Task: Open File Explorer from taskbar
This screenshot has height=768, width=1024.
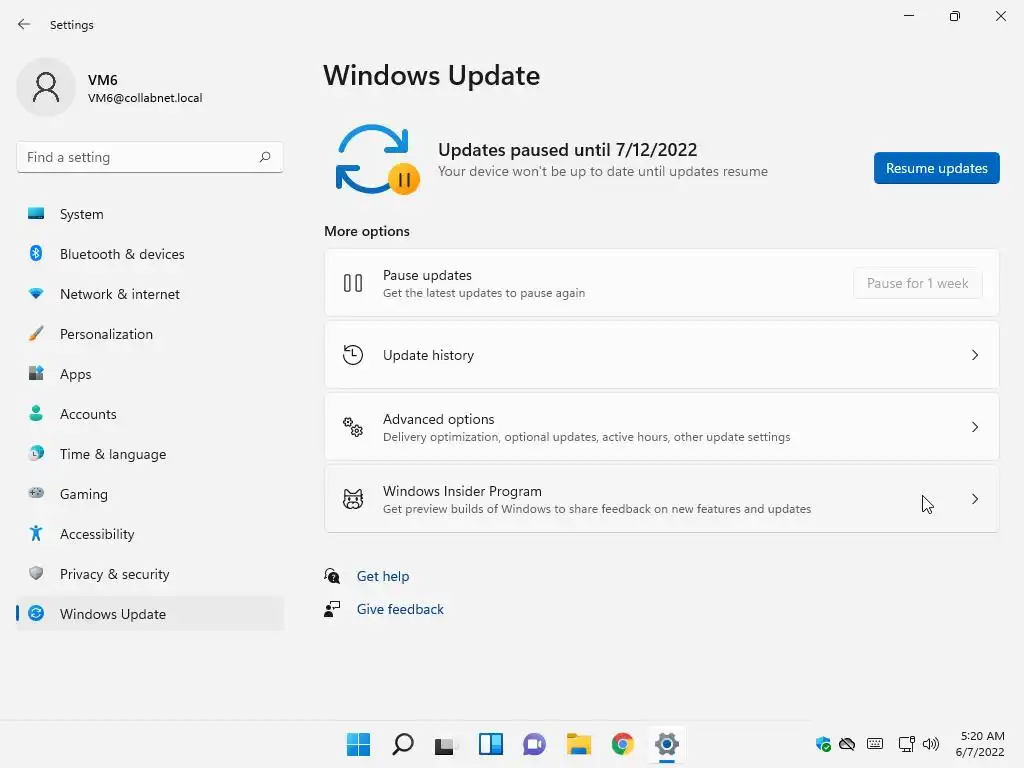Action: click(x=579, y=744)
